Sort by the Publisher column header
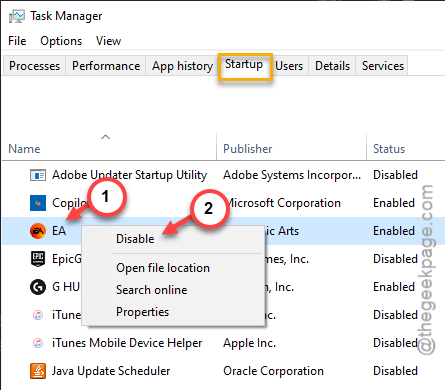The image size is (445, 390). click(x=248, y=149)
